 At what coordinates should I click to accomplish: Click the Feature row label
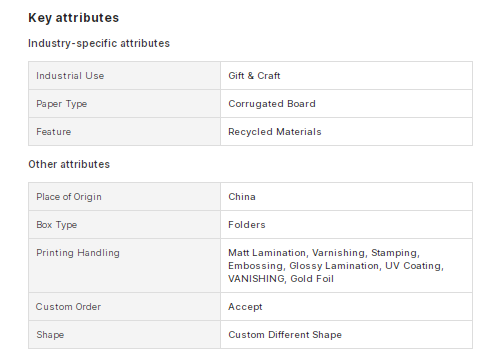click(x=54, y=132)
